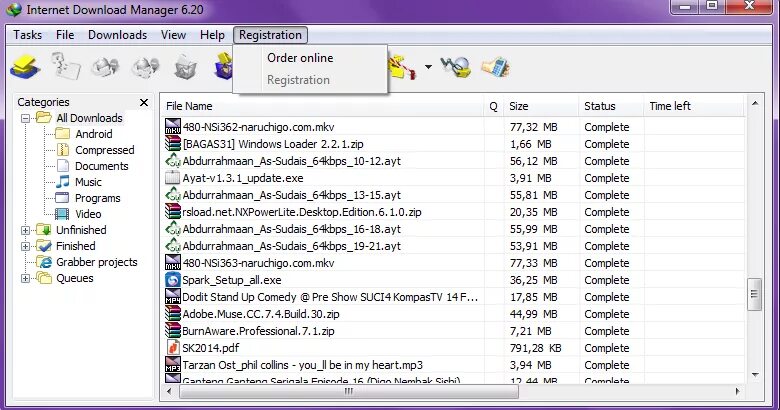
Task: Choose Order online from the menu
Action: (300, 58)
